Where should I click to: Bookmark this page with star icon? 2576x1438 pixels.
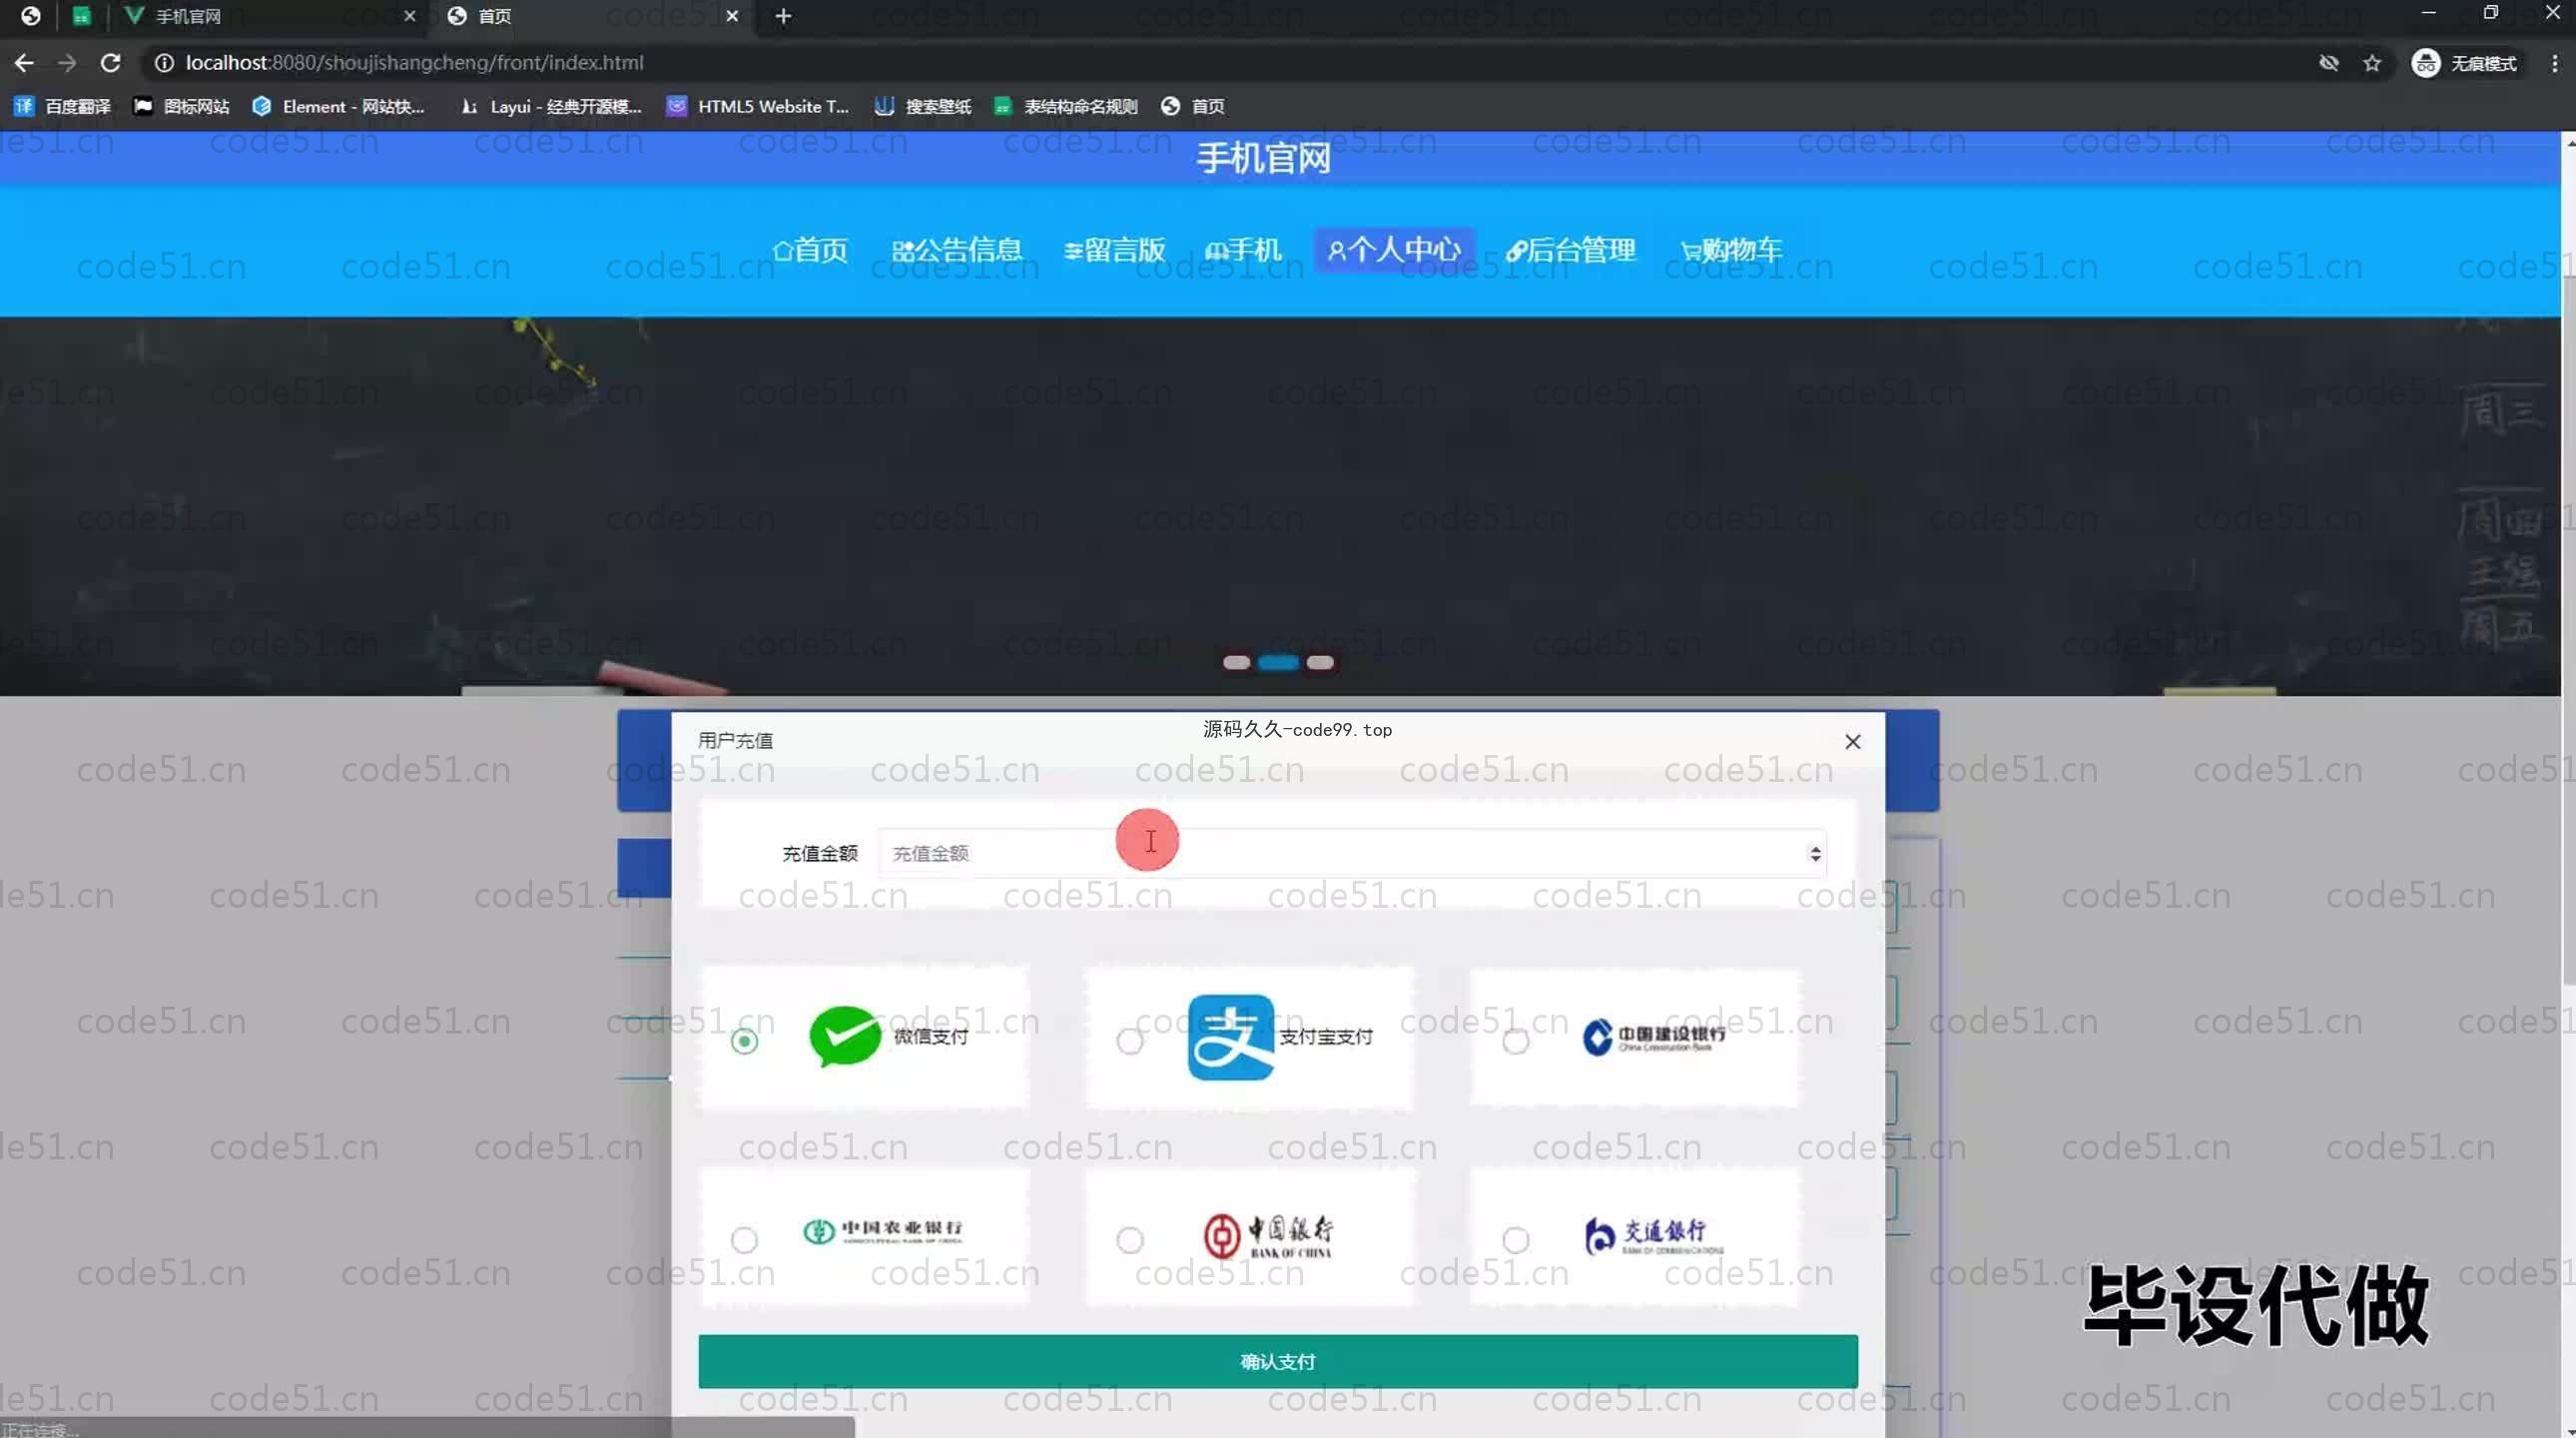(2372, 64)
